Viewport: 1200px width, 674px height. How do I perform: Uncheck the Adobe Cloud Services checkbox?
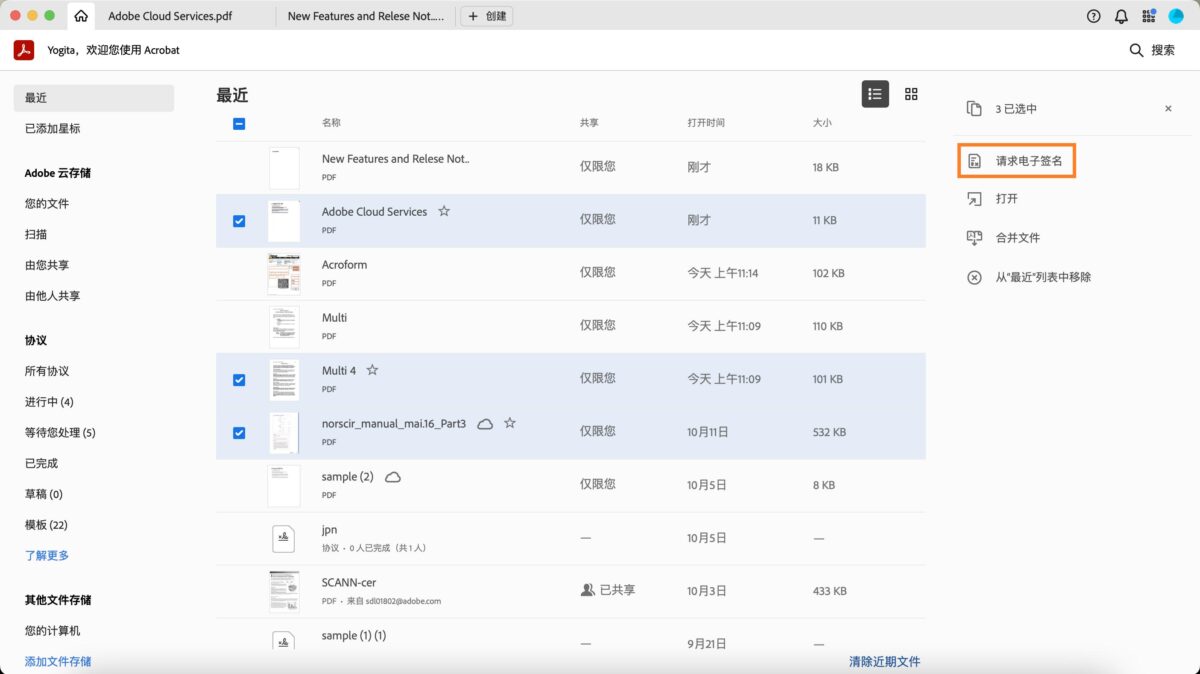click(239, 221)
